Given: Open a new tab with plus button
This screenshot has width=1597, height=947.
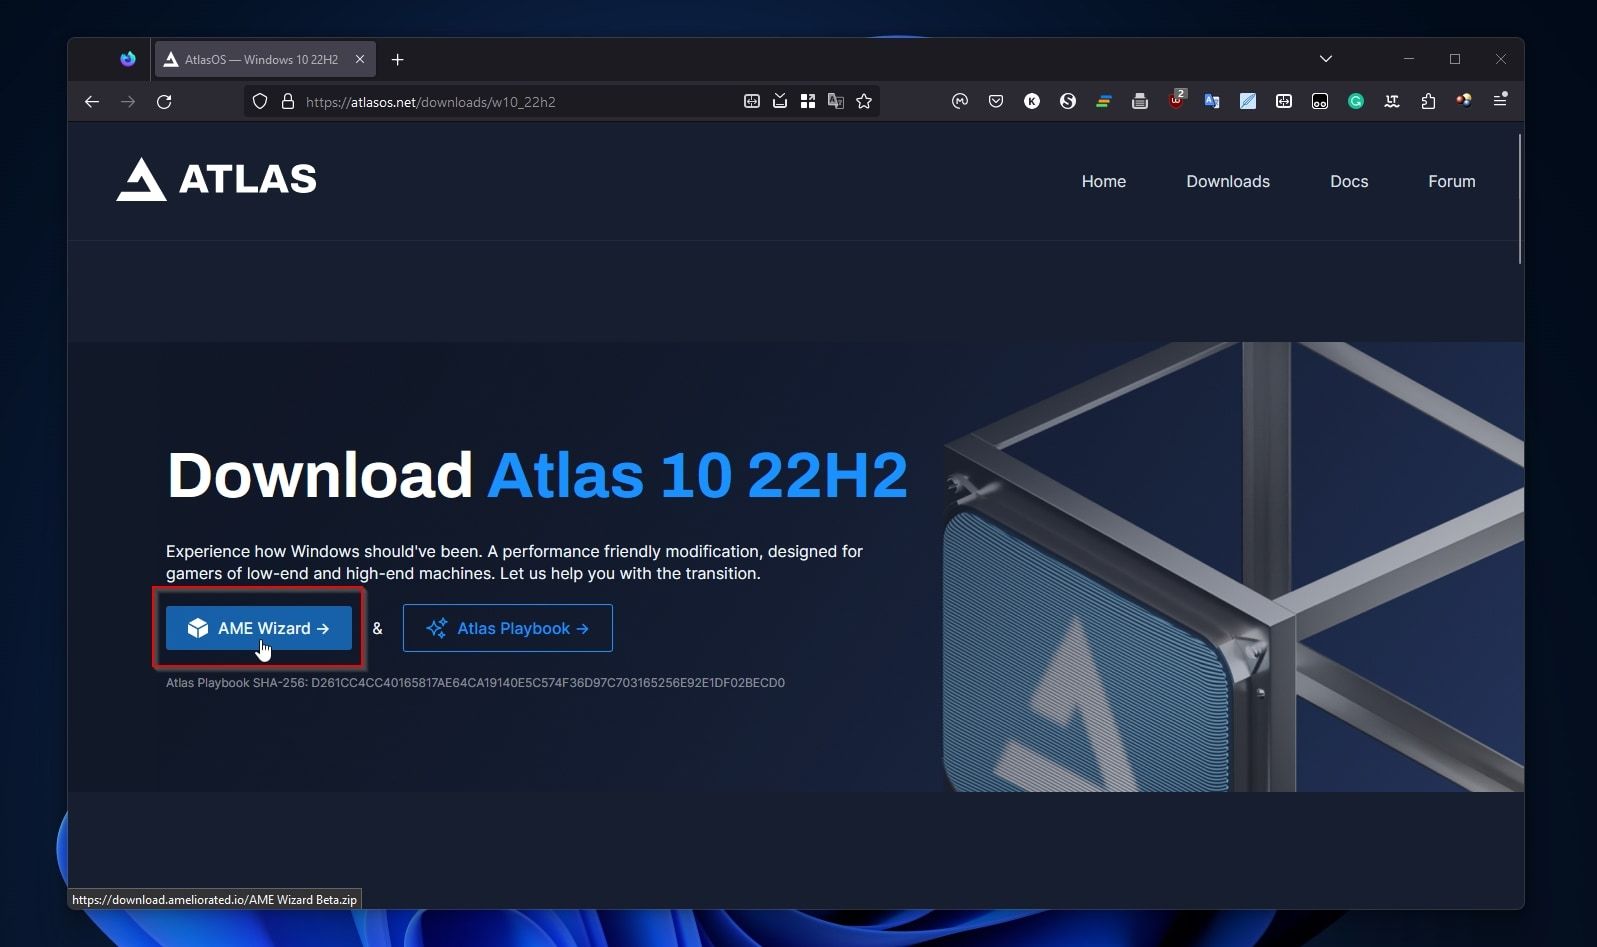Looking at the screenshot, I should (397, 60).
